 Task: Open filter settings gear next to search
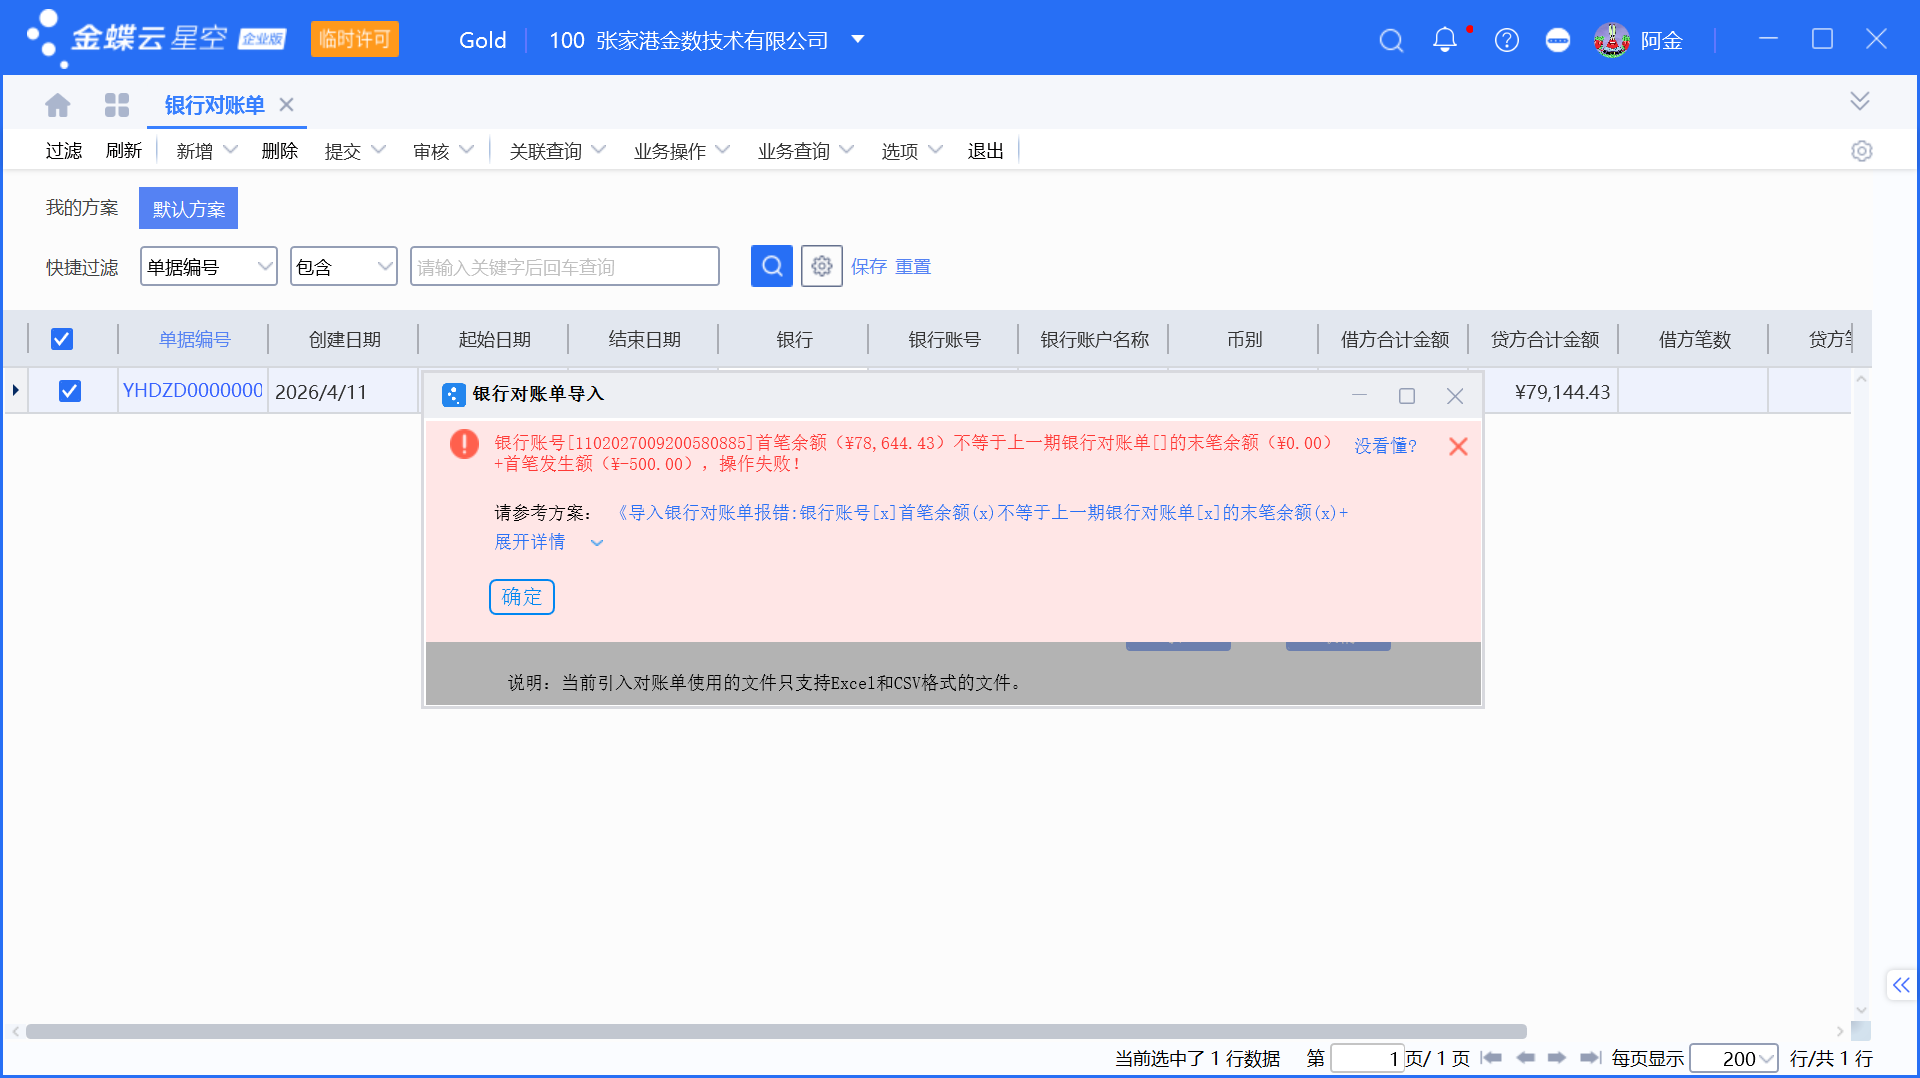[822, 266]
